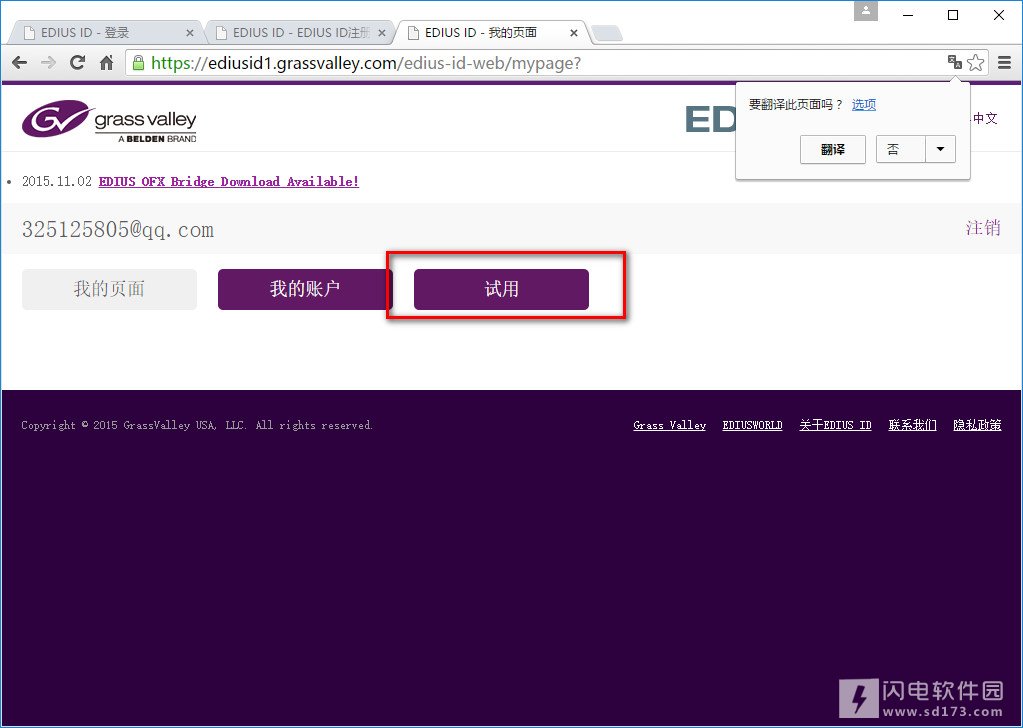
Task: Open the 选项 options in translate popup
Action: point(862,104)
